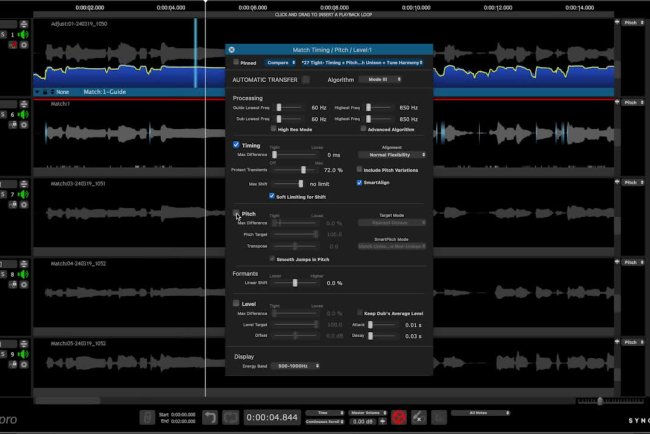Open the Pitch display dropdown on track 6
The height and width of the screenshot is (434, 650).
click(633, 102)
